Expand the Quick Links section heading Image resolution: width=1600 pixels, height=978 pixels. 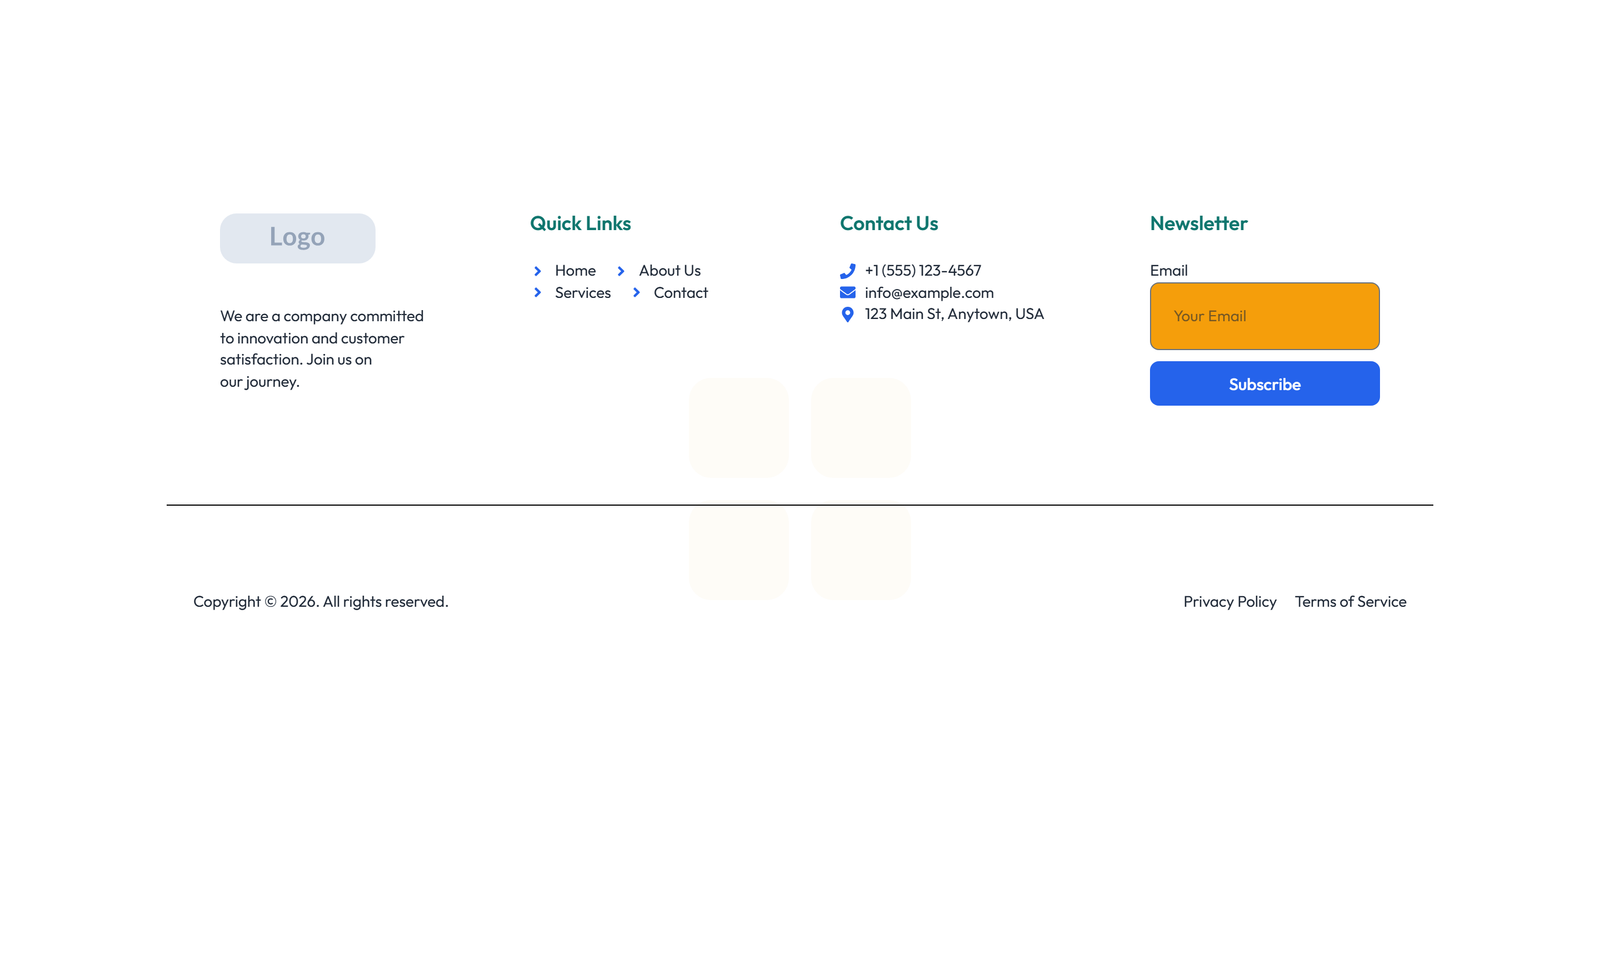click(580, 223)
